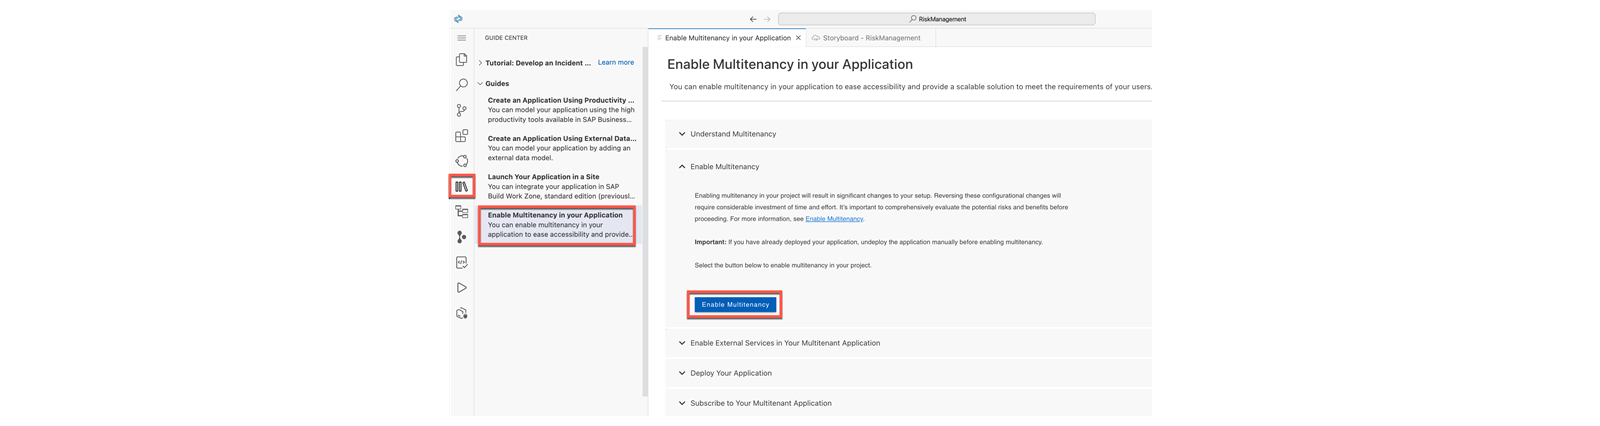Open the hexagonal sidebar icon below Extensions

[461, 161]
